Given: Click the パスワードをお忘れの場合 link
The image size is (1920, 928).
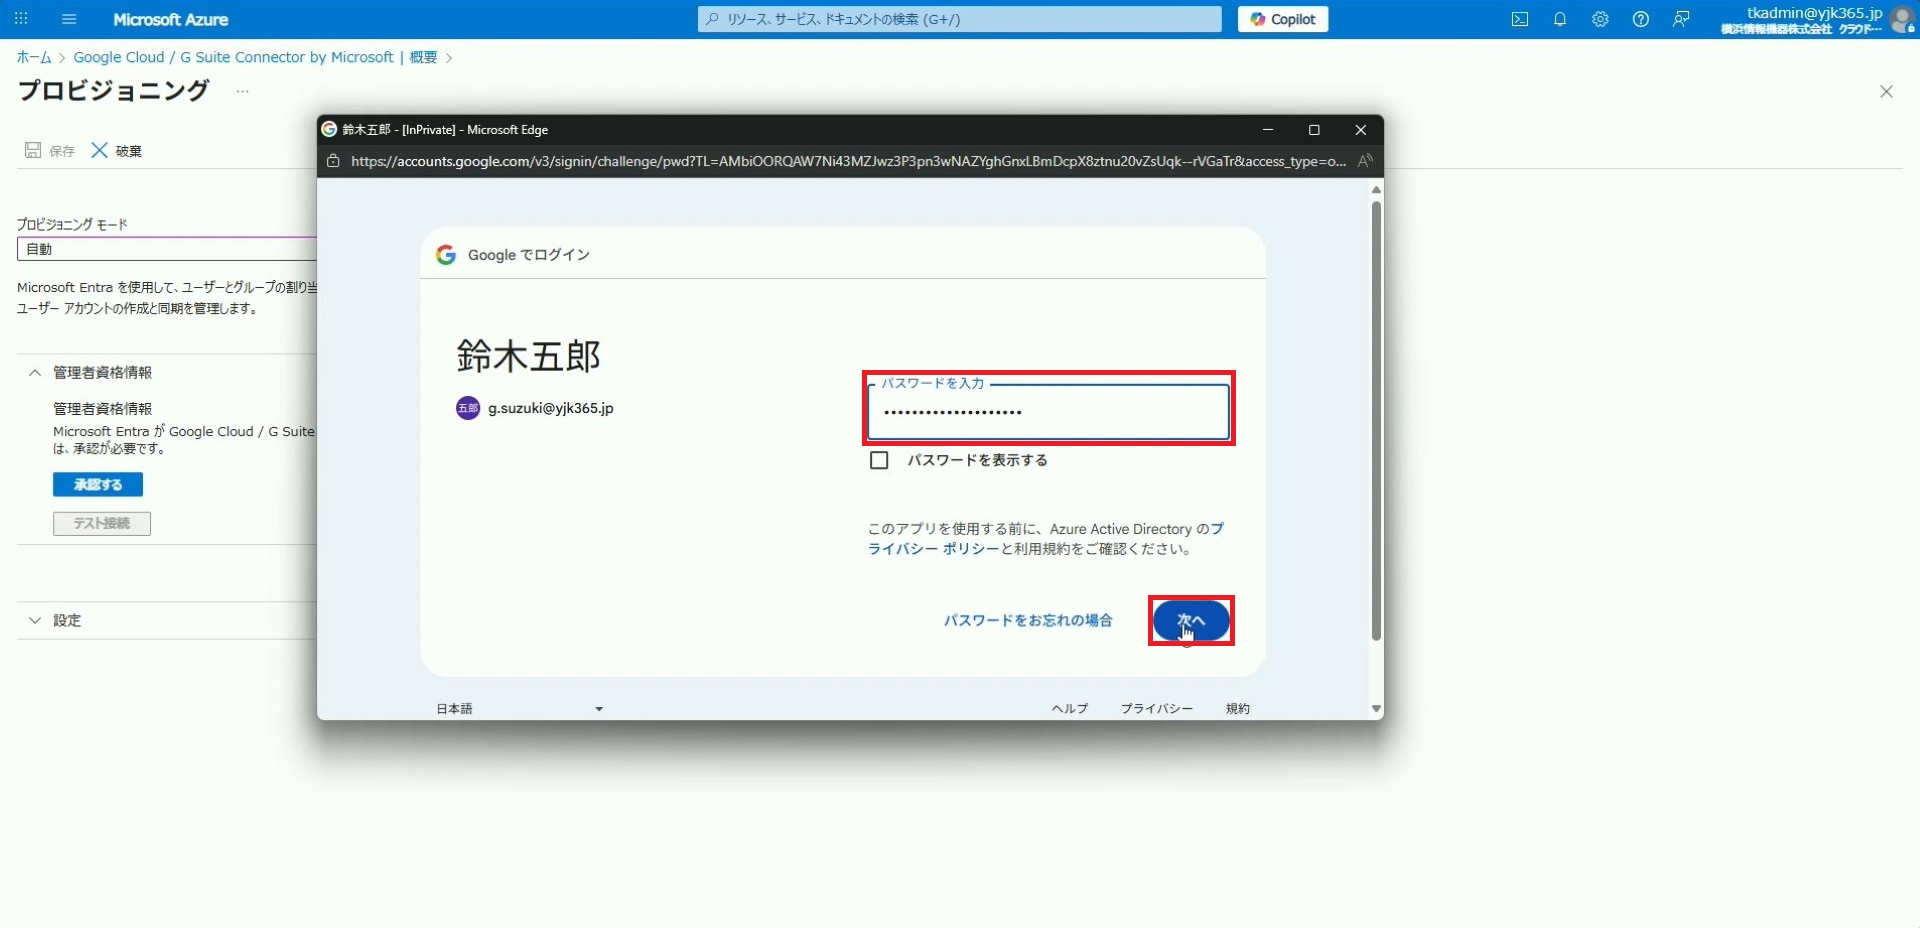Looking at the screenshot, I should (x=1027, y=620).
